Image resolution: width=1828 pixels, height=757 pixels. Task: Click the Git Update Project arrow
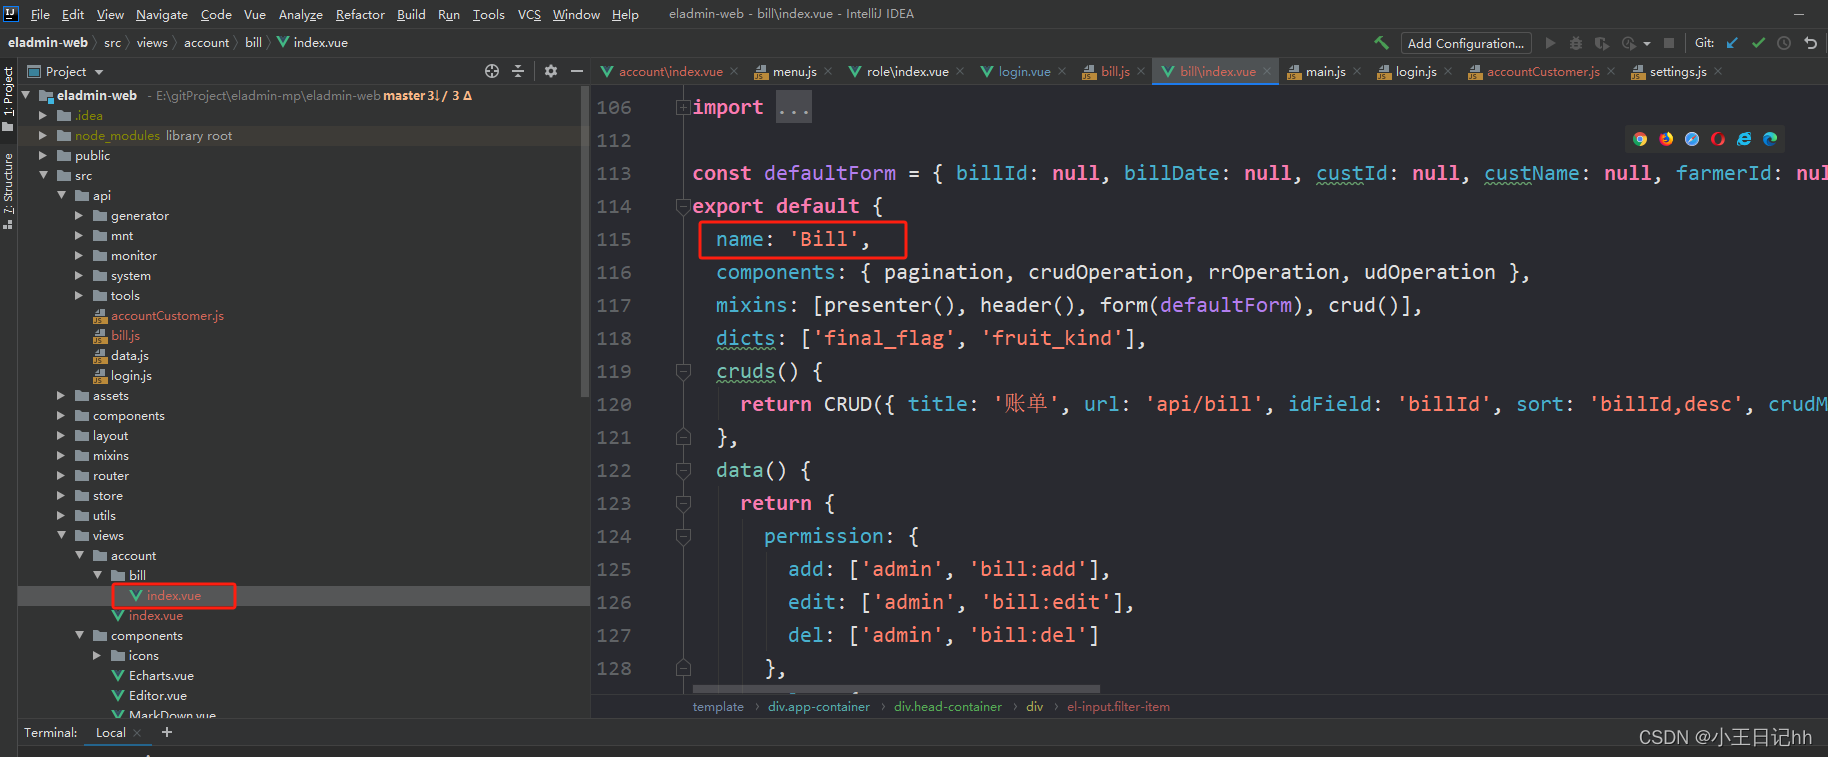coord(1732,43)
